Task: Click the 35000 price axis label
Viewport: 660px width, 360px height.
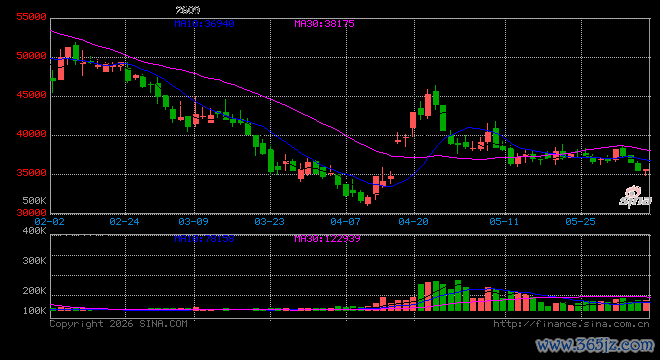Action: tap(31, 173)
